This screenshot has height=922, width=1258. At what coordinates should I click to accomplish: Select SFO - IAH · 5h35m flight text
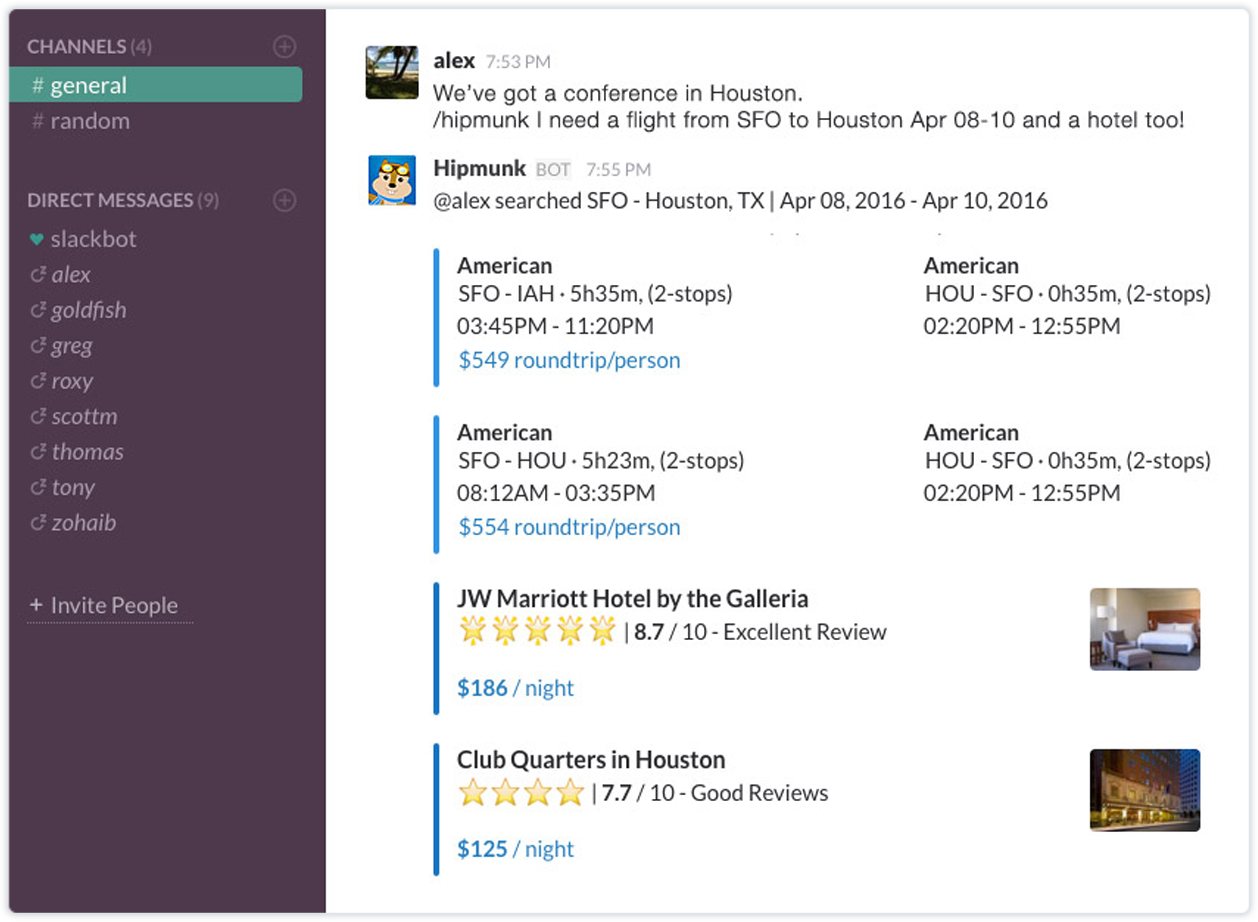(x=595, y=294)
